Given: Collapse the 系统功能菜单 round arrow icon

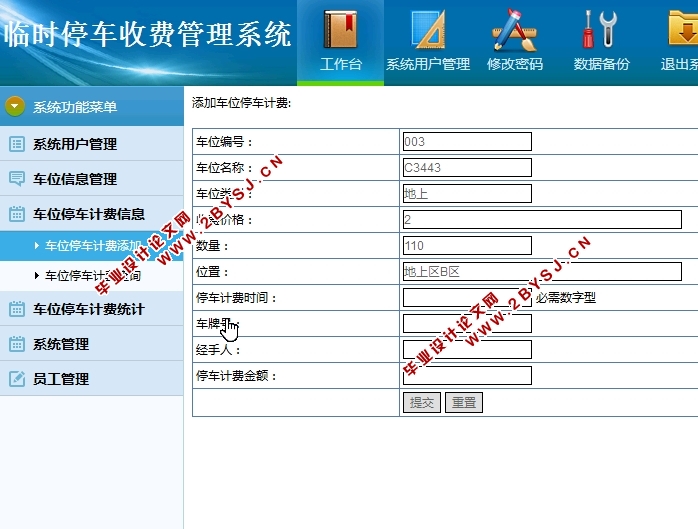Looking at the screenshot, I should pos(15,106).
